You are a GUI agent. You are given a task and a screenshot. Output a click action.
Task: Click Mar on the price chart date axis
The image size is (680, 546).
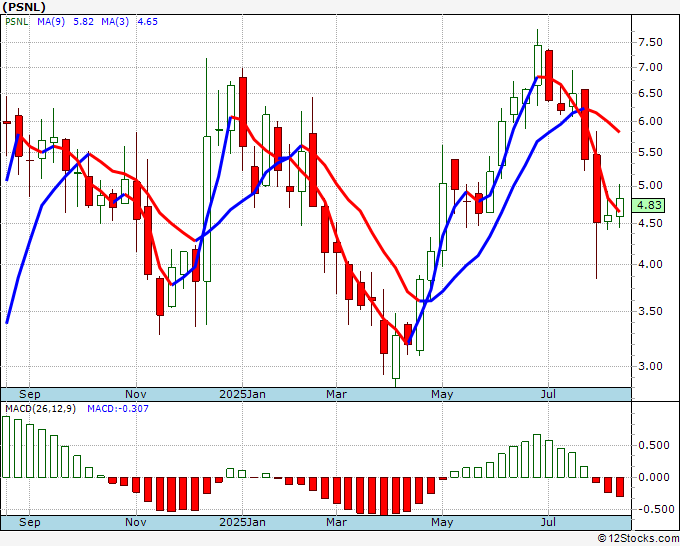pos(337,395)
